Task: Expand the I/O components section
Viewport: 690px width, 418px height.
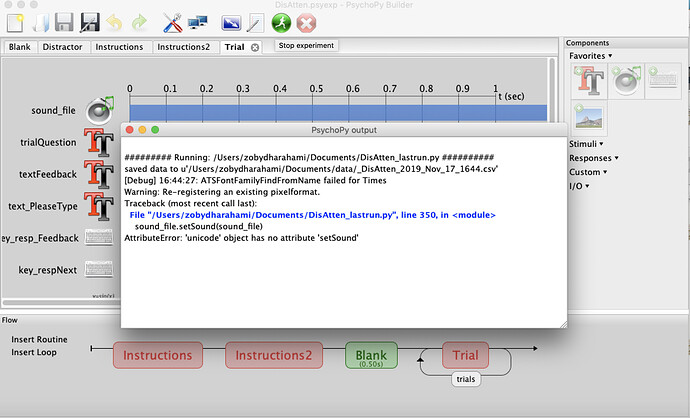Action: click(579, 186)
